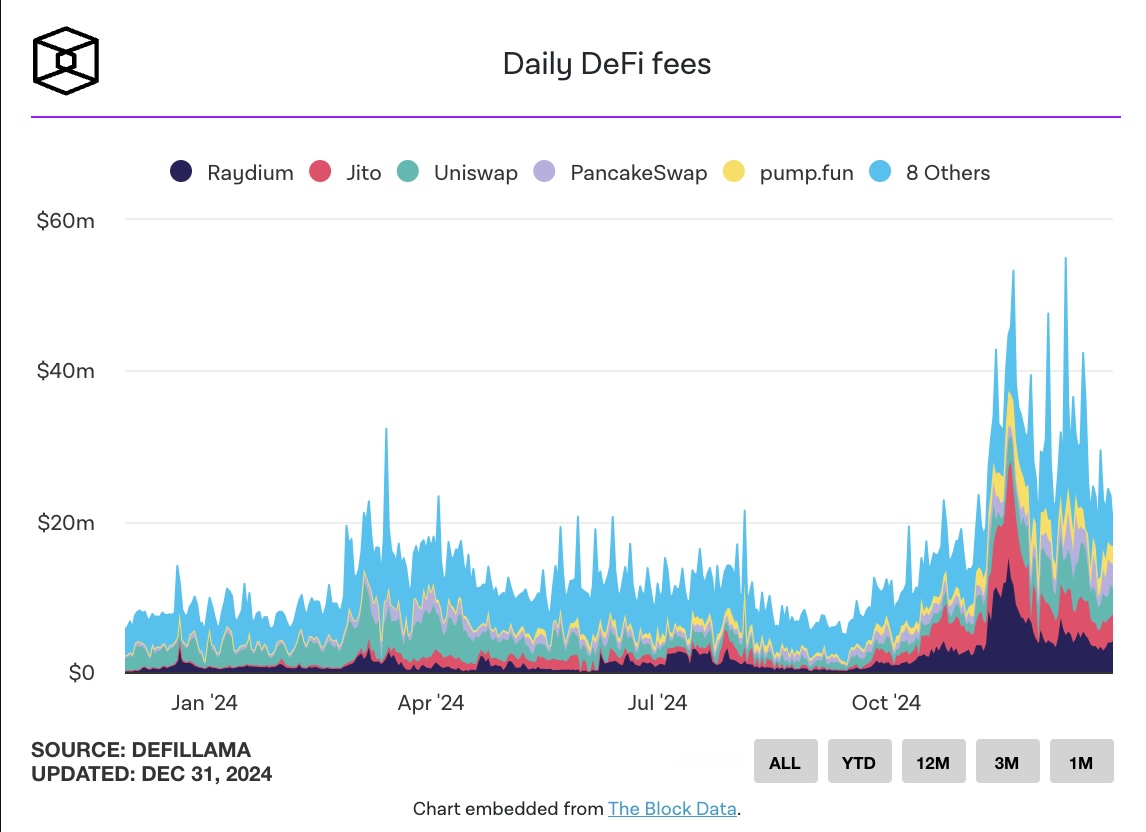Click the light blue 8 Others dot
The image size is (1146, 832).
(x=881, y=171)
